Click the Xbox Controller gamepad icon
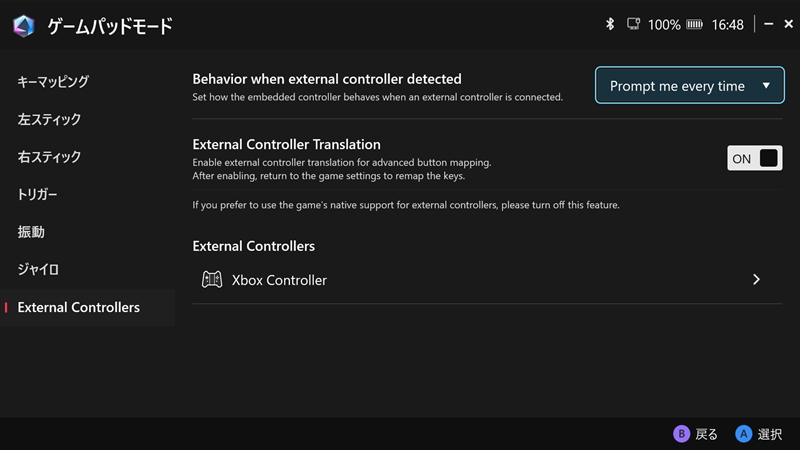The height and width of the screenshot is (450, 800). pyautogui.click(x=212, y=280)
